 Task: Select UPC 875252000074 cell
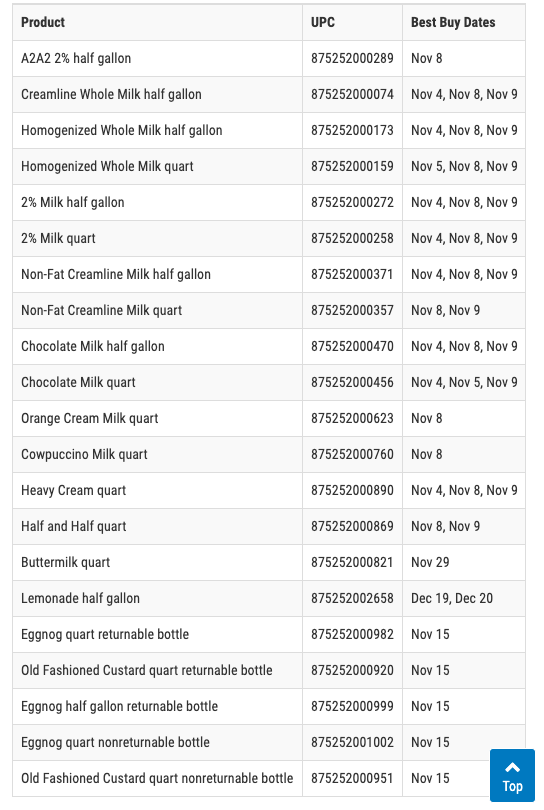pos(352,95)
